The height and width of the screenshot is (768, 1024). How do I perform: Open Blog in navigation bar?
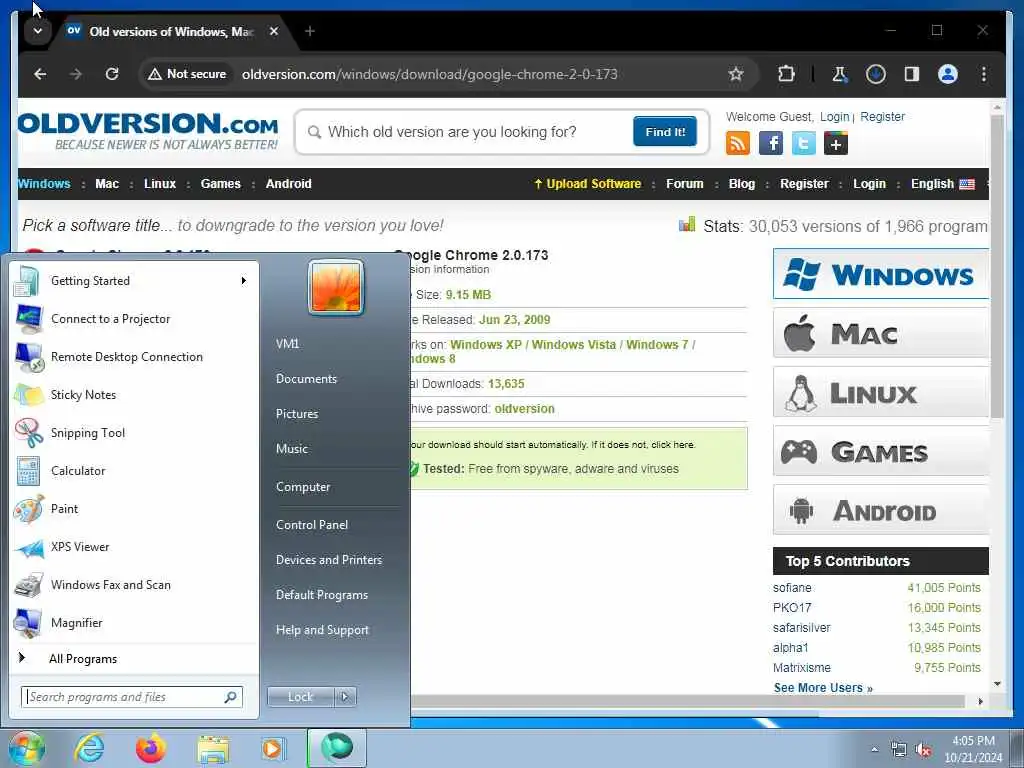tap(741, 184)
